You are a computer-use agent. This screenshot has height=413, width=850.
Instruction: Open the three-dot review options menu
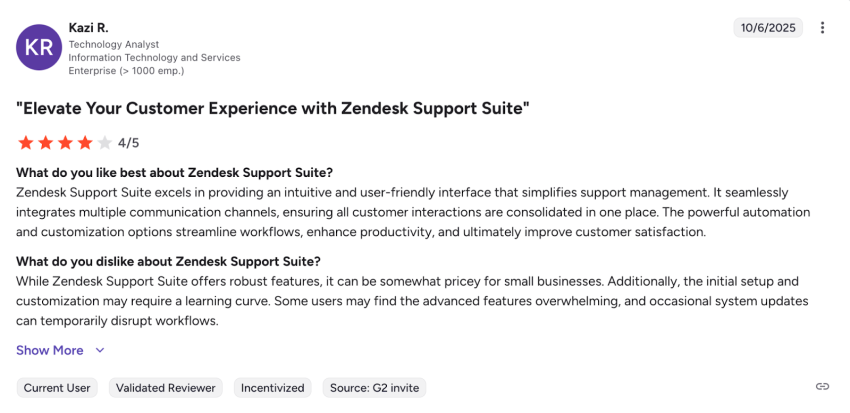823,28
